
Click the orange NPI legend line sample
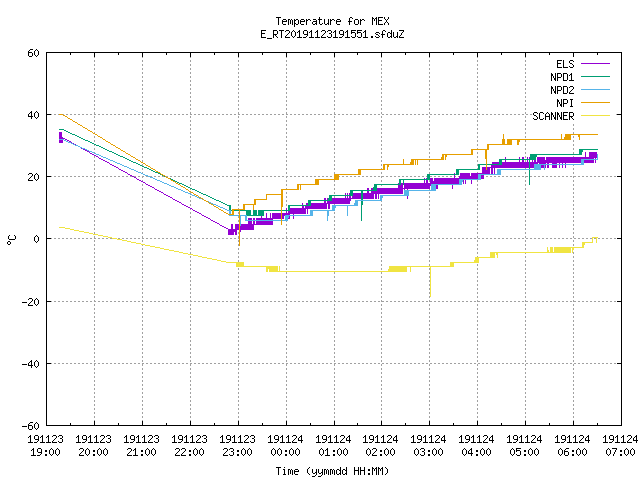coord(595,102)
